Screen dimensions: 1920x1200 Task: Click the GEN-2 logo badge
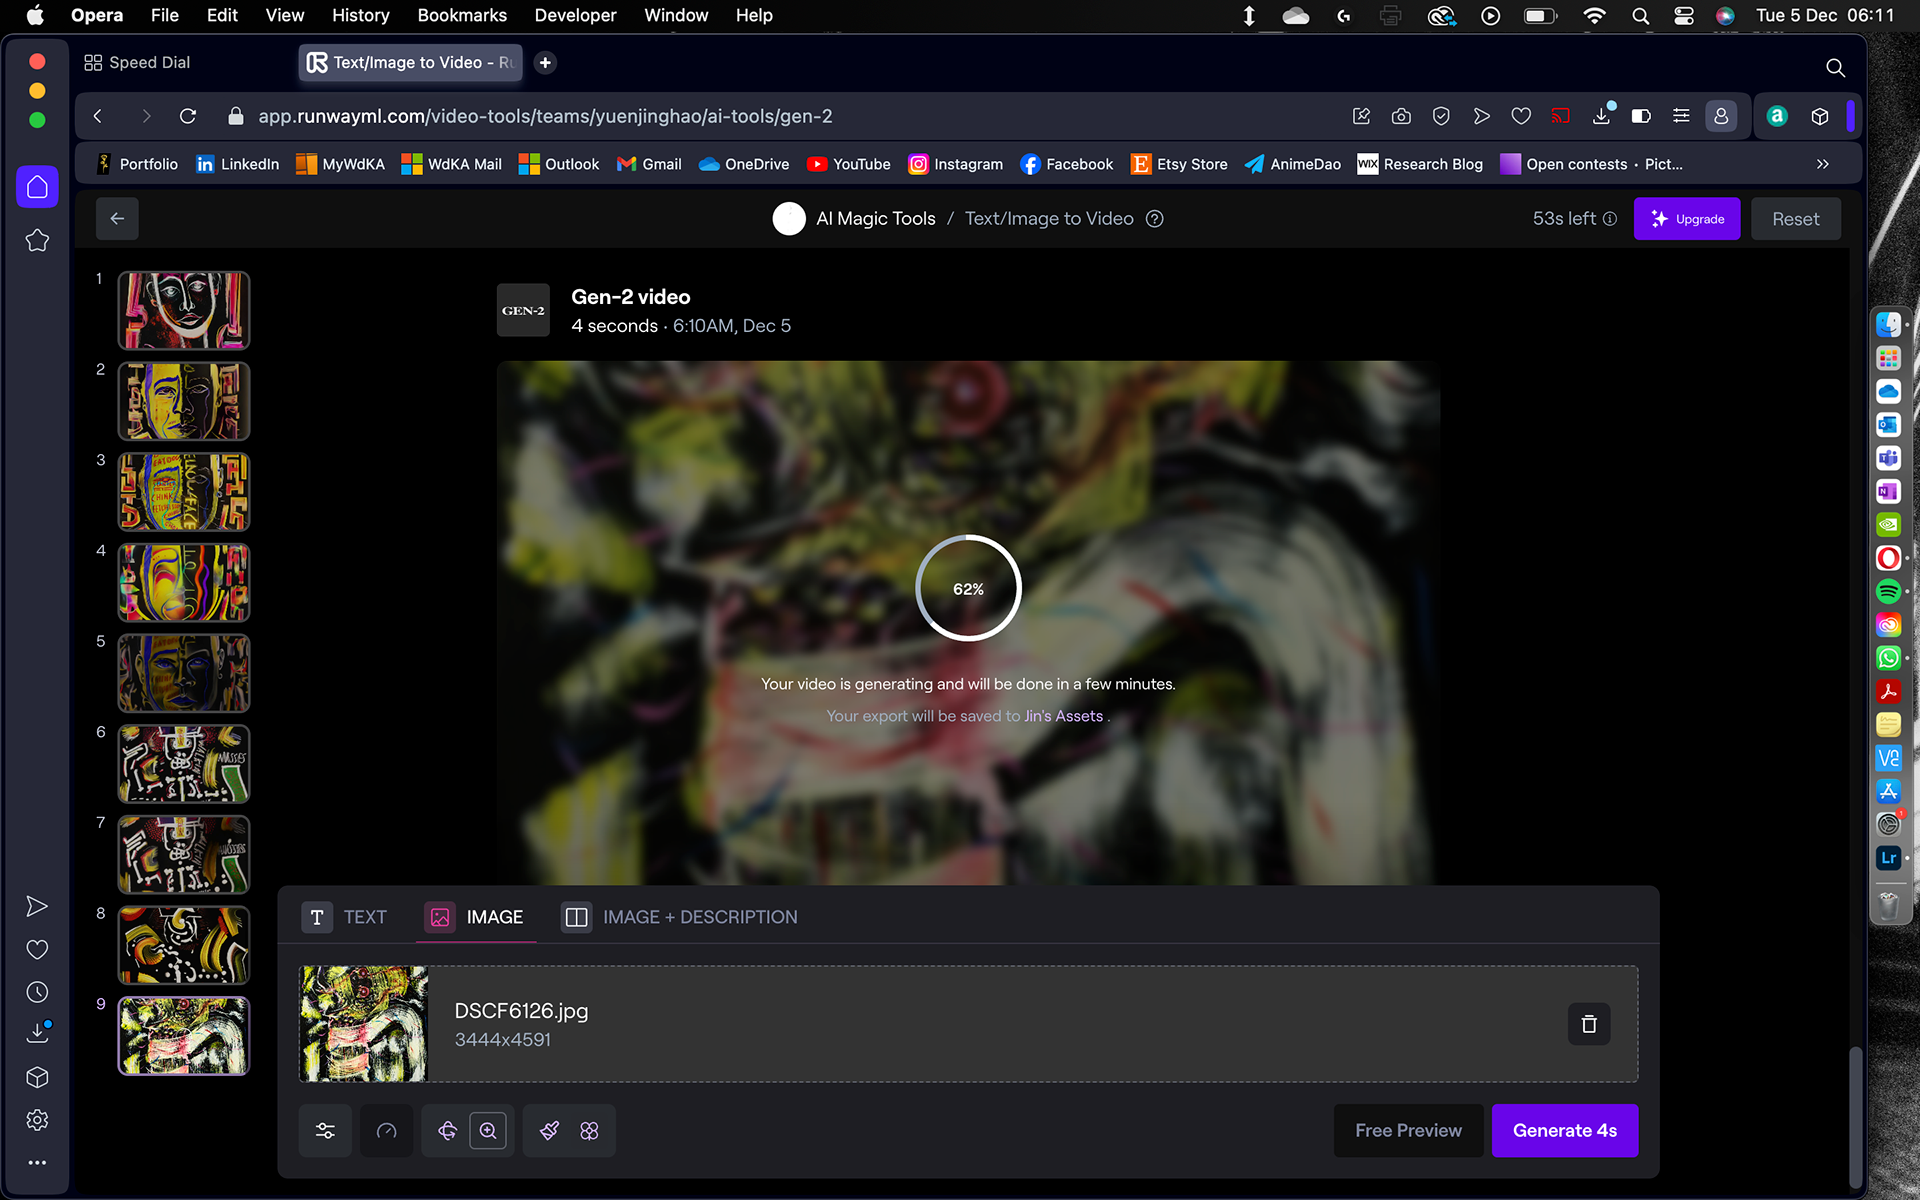click(523, 311)
